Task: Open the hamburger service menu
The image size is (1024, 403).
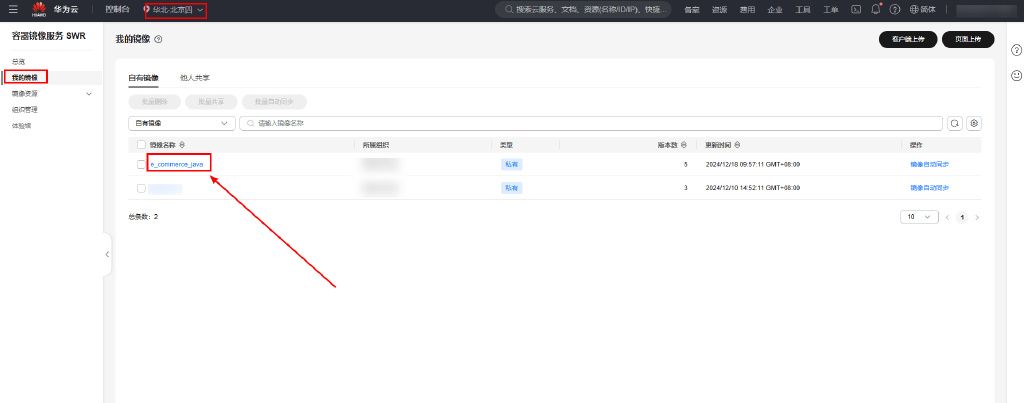Action: (x=13, y=10)
